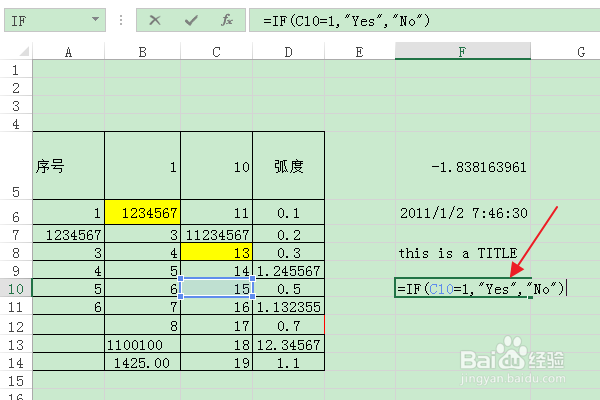Click cell with value 14
The height and width of the screenshot is (400, 600).
coord(217,270)
